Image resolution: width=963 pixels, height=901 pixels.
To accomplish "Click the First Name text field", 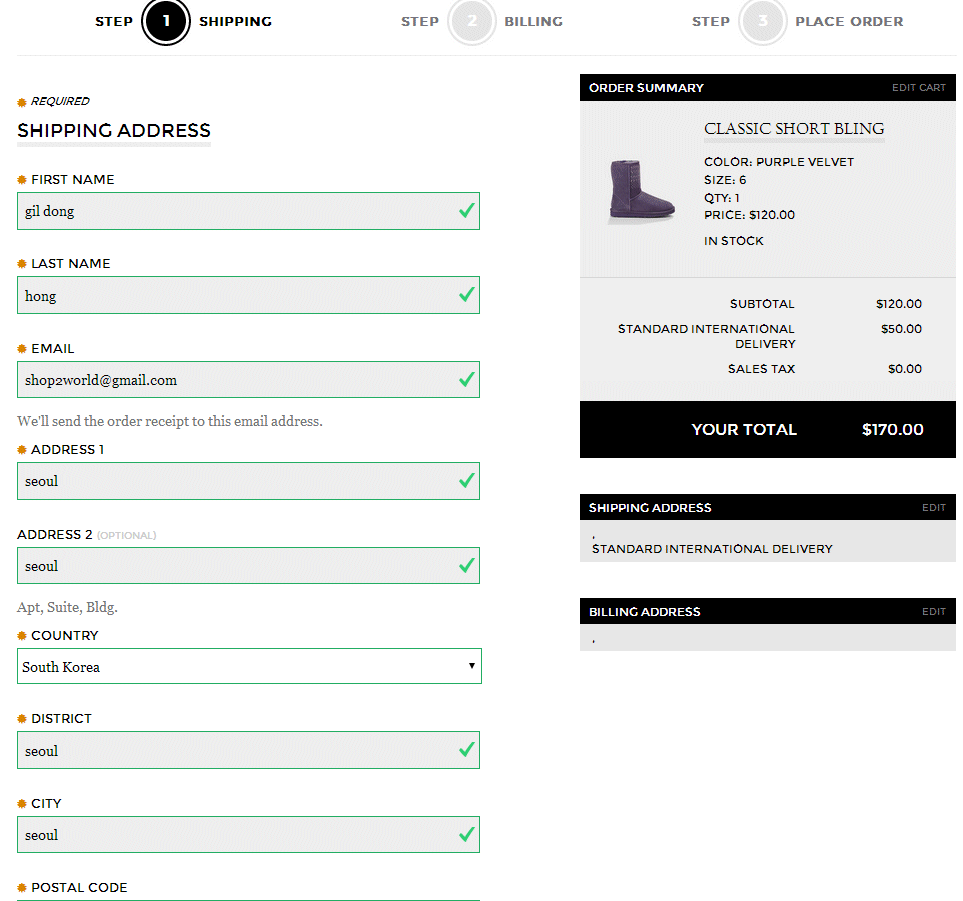I will [235, 211].
